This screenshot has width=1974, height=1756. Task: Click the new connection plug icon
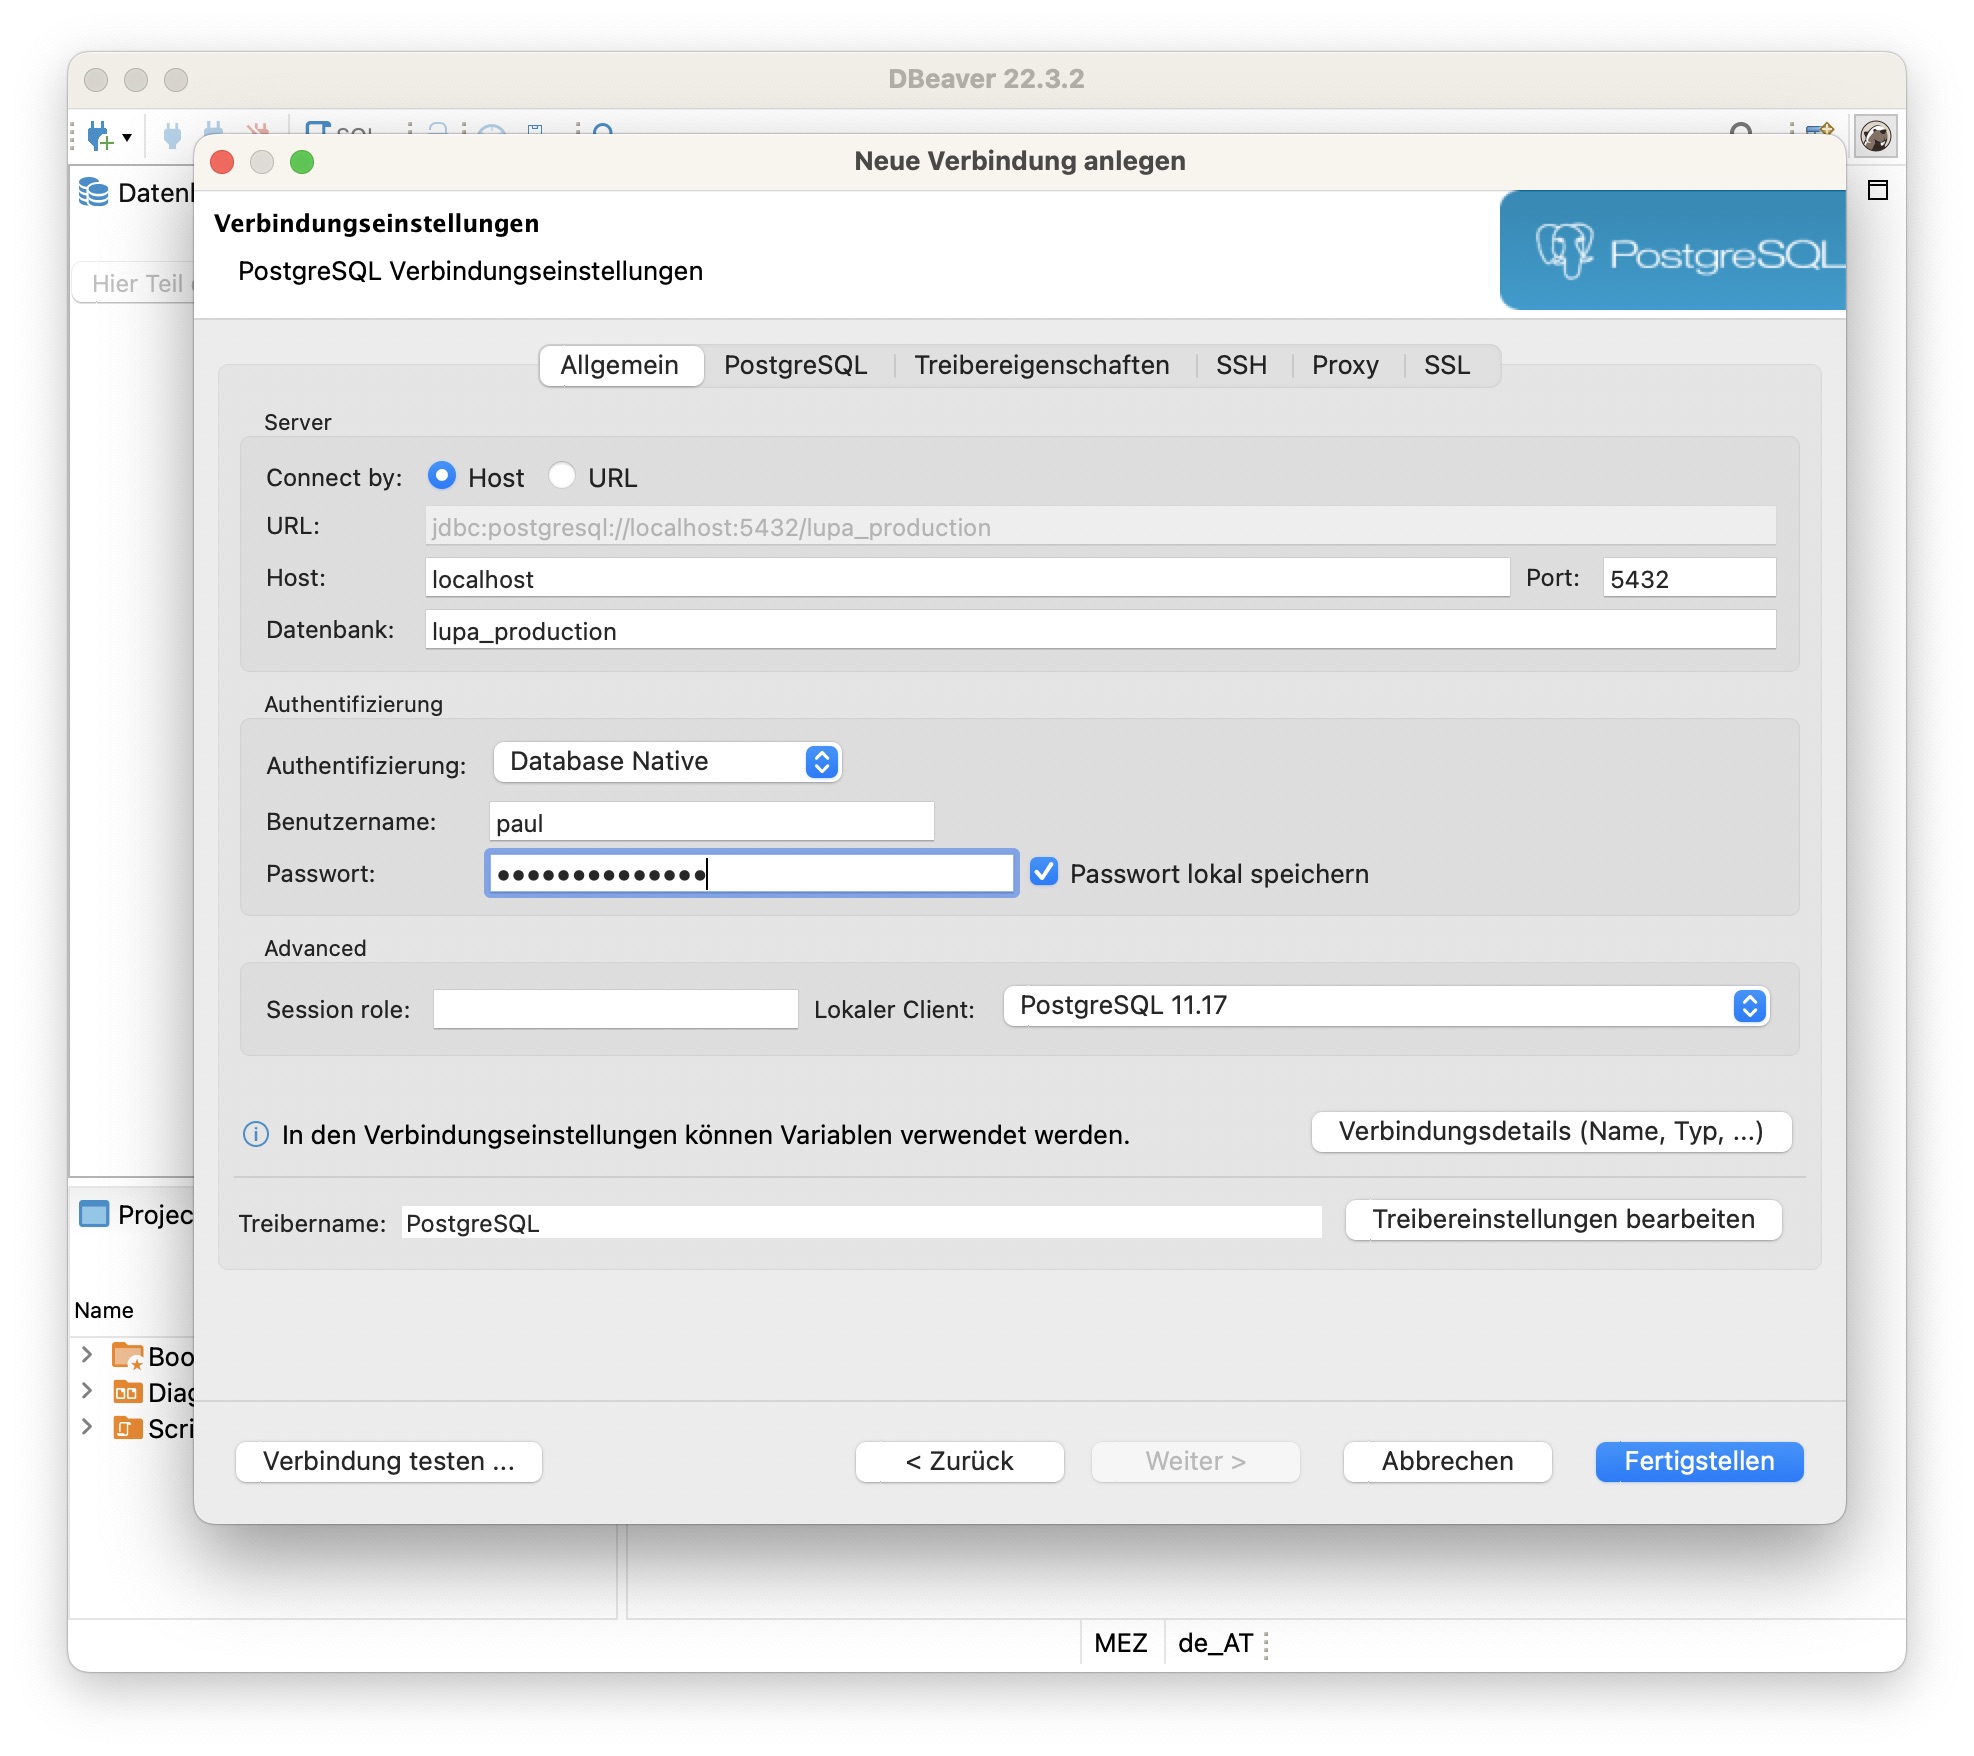tap(101, 136)
